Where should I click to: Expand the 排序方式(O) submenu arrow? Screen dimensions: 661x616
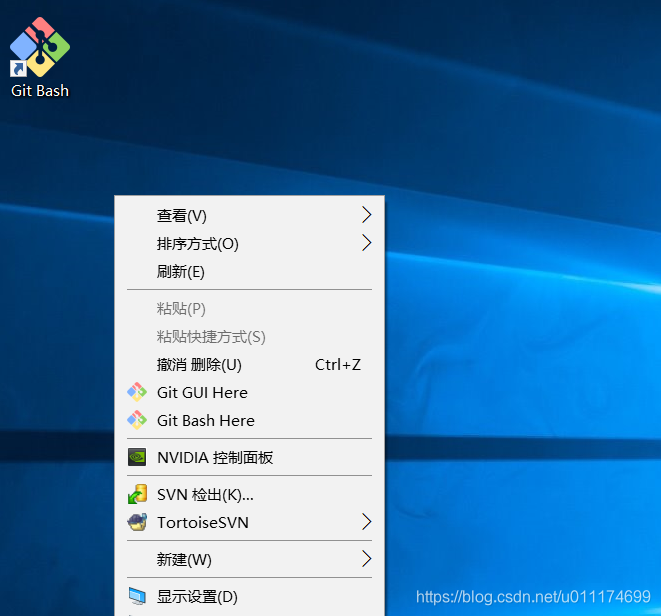click(366, 243)
